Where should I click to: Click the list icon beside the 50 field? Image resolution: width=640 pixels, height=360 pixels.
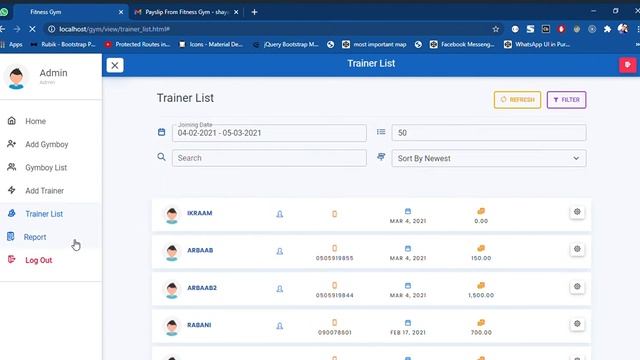tap(381, 132)
